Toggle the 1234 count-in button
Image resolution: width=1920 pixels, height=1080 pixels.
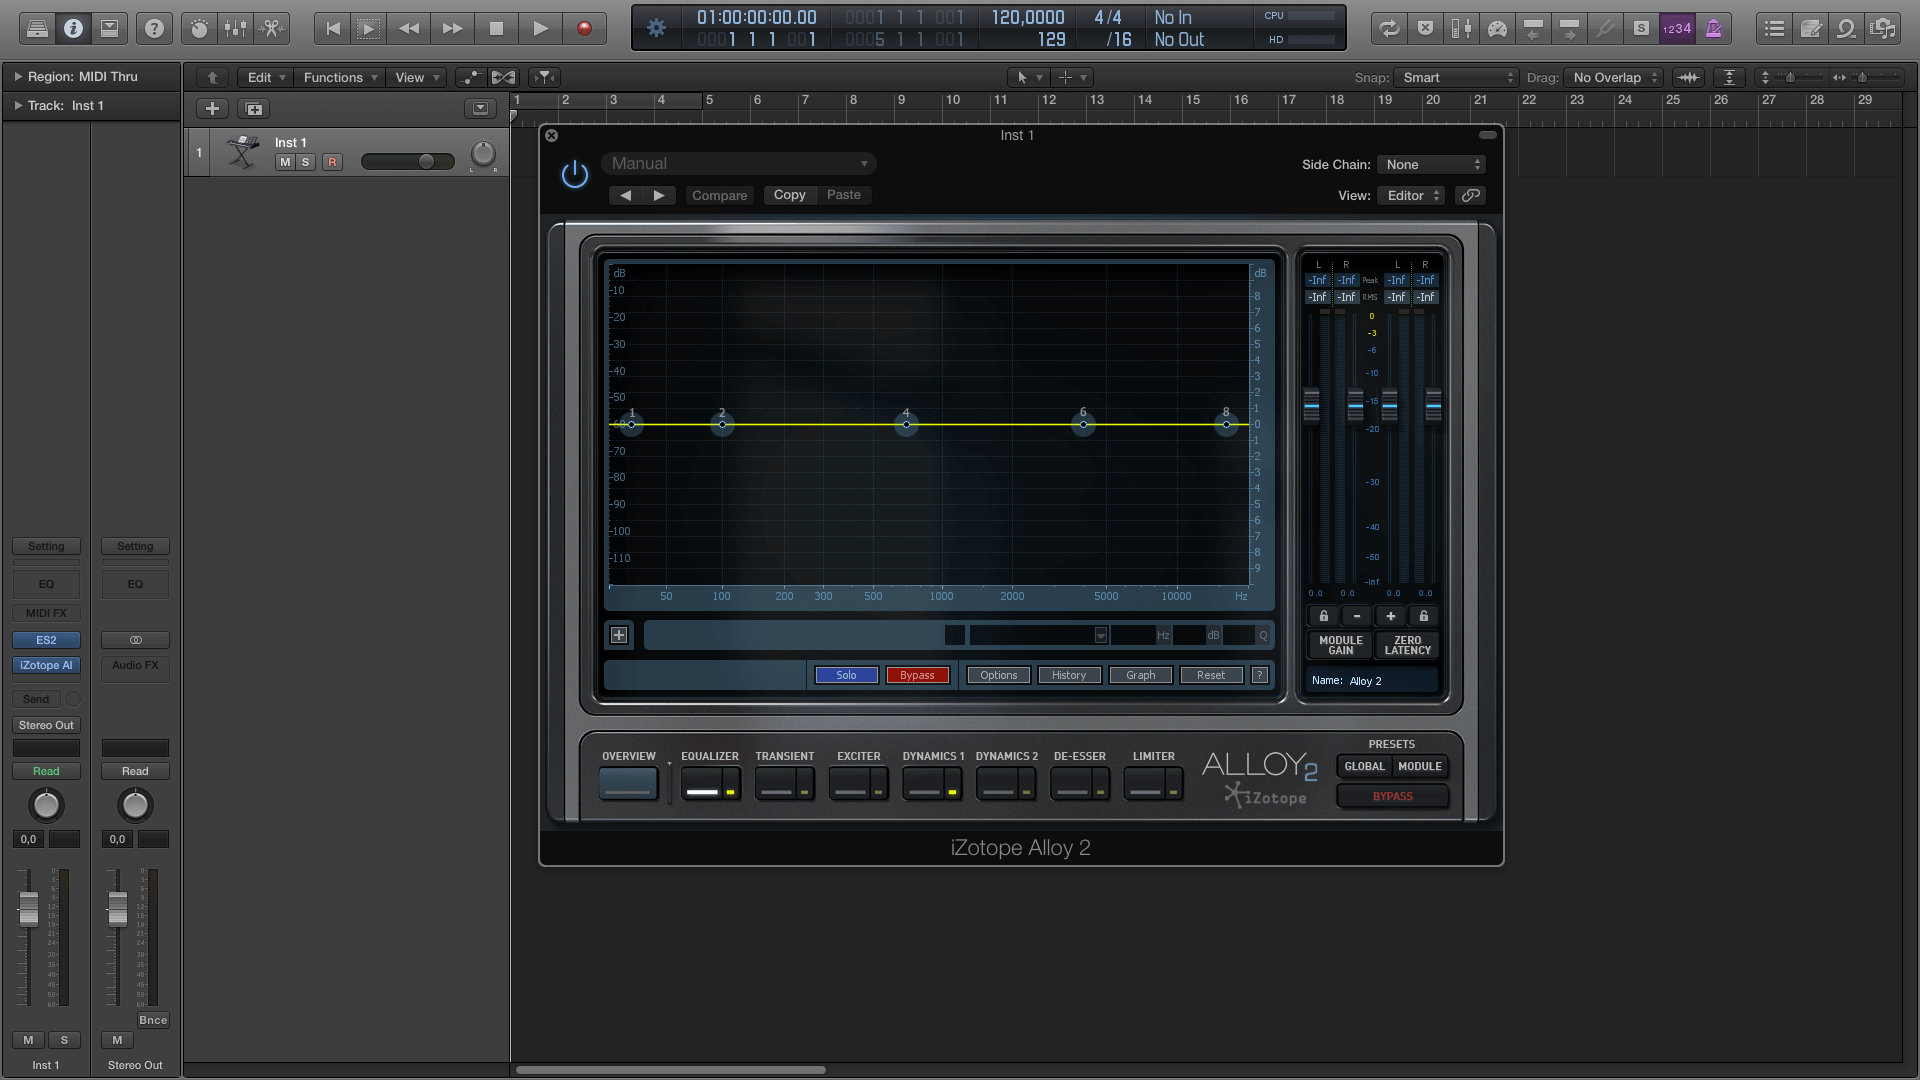click(x=1677, y=29)
